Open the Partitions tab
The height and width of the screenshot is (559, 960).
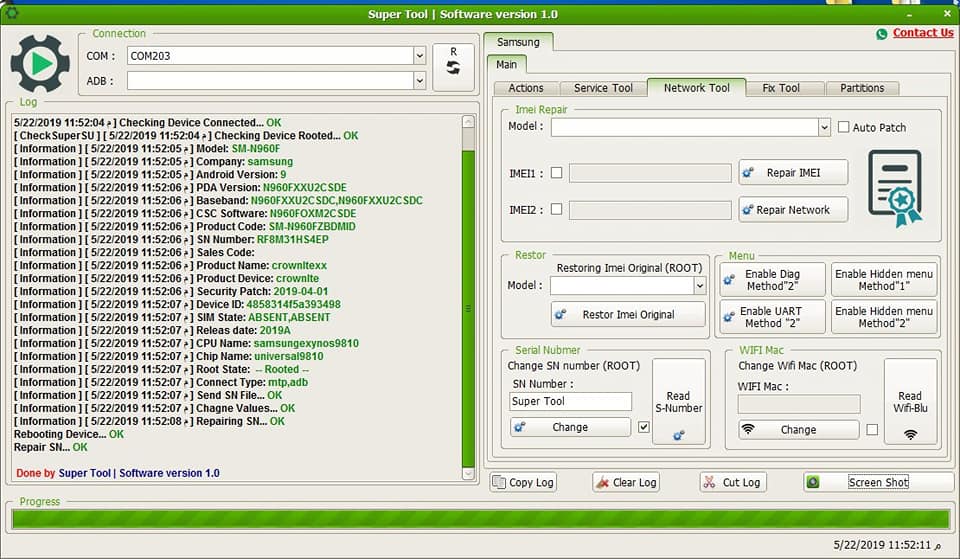click(x=861, y=88)
